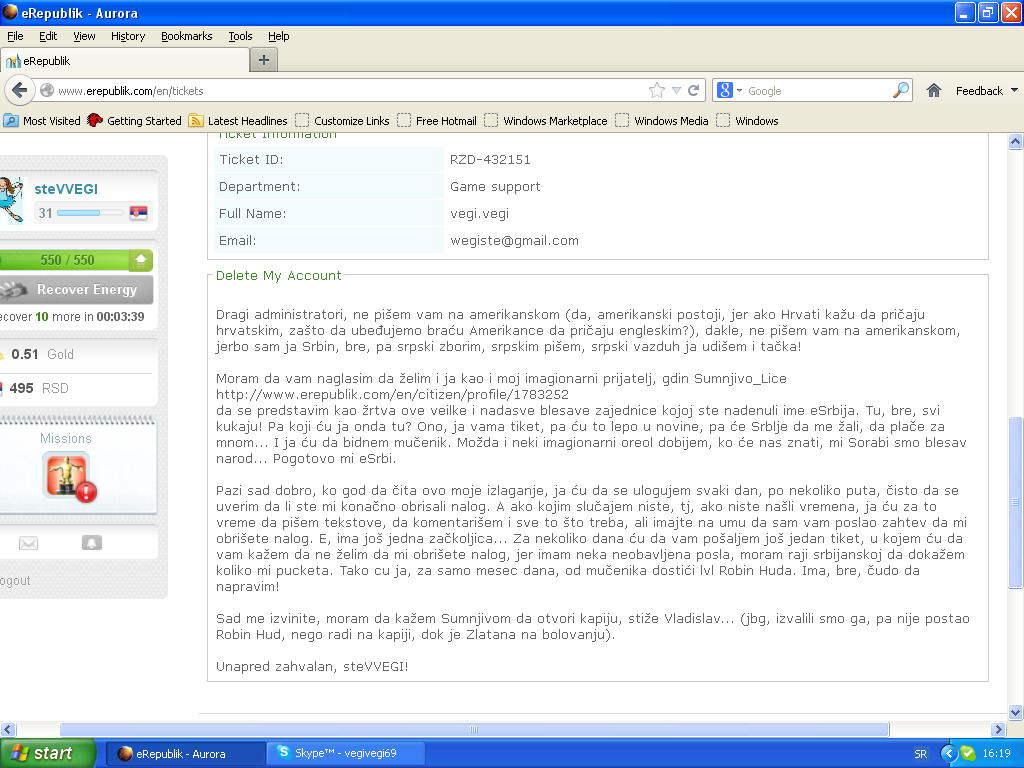Click the email wegiste@gmail.com
1024x768 pixels.
(514, 240)
